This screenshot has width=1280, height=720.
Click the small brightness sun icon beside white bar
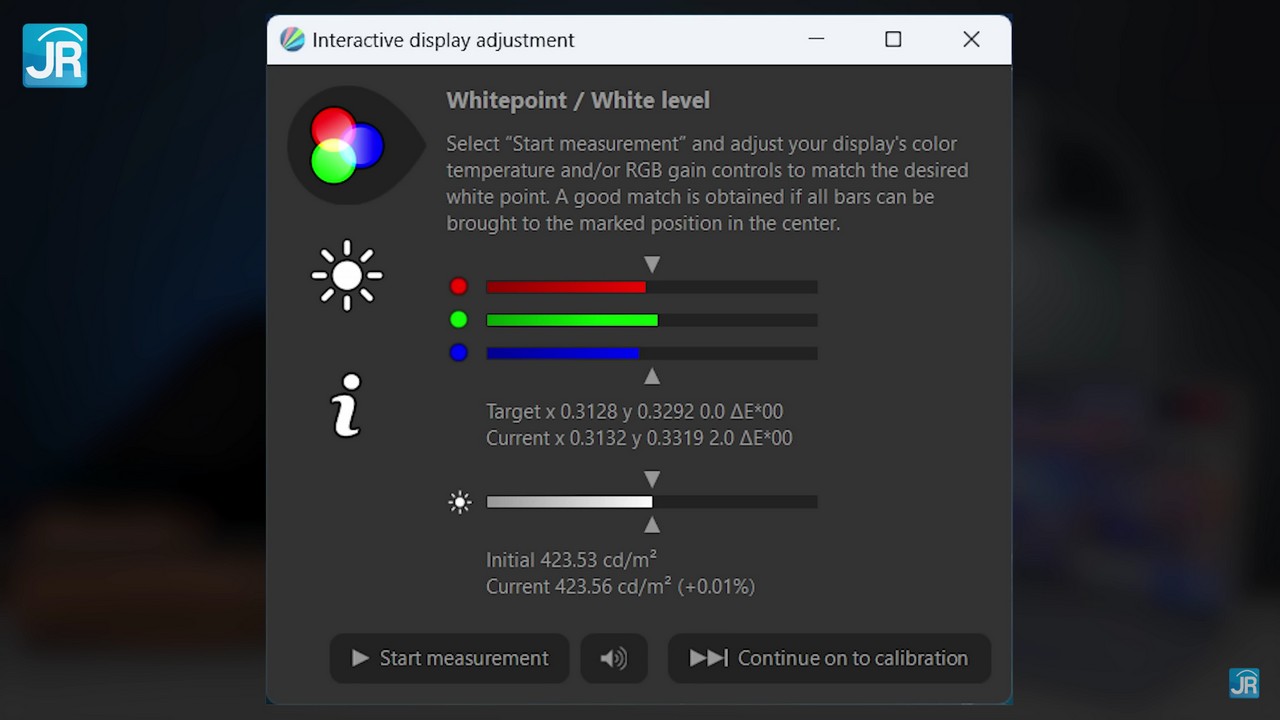[x=460, y=502]
